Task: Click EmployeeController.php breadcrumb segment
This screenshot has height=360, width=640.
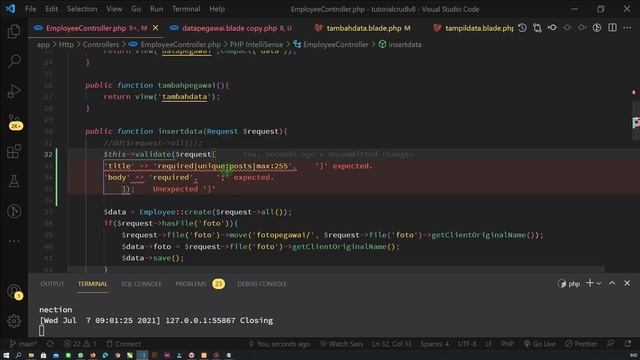Action: [175, 44]
